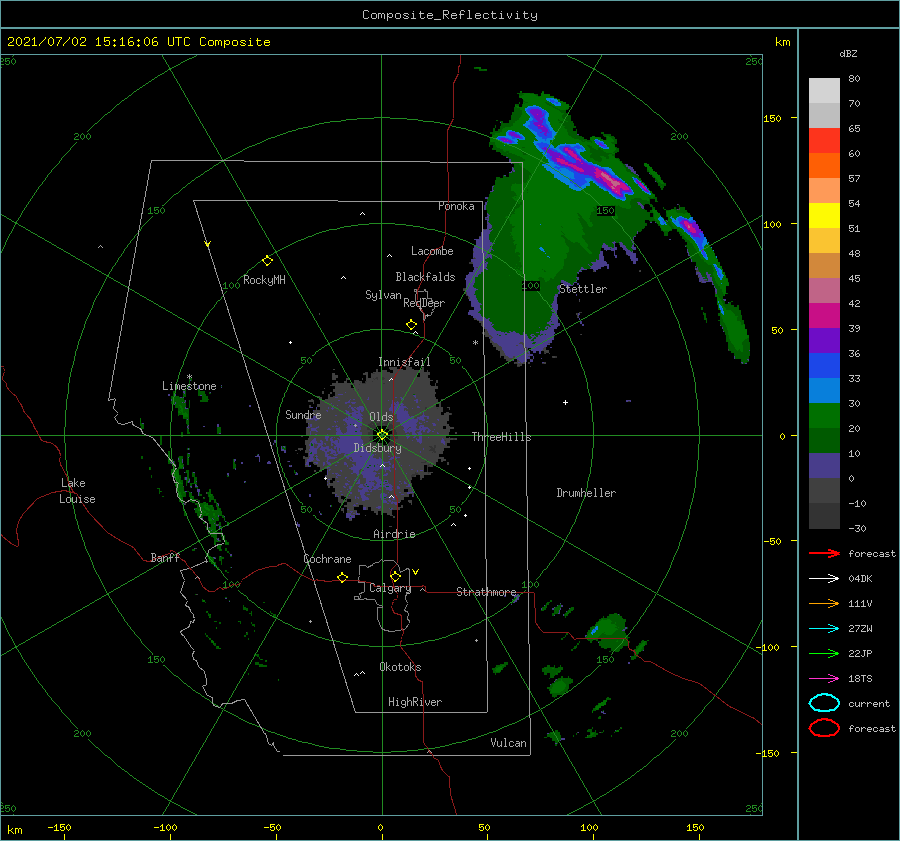Click the white 04DK arrow legend icon
The image size is (900, 841).
(x=824, y=578)
